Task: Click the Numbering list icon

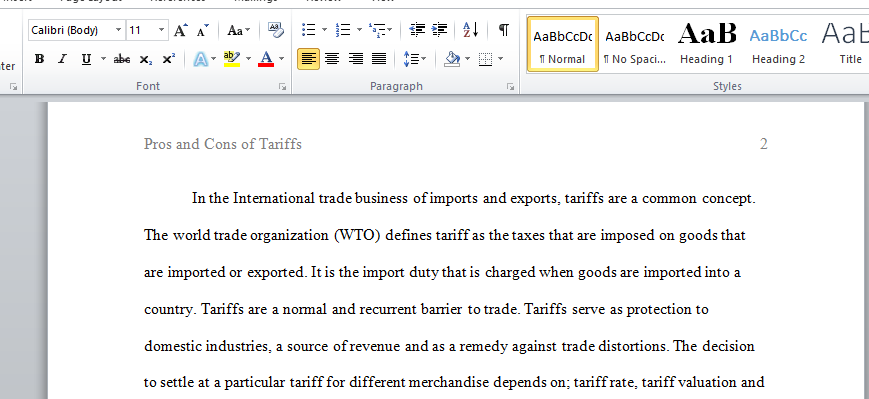Action: tap(343, 30)
